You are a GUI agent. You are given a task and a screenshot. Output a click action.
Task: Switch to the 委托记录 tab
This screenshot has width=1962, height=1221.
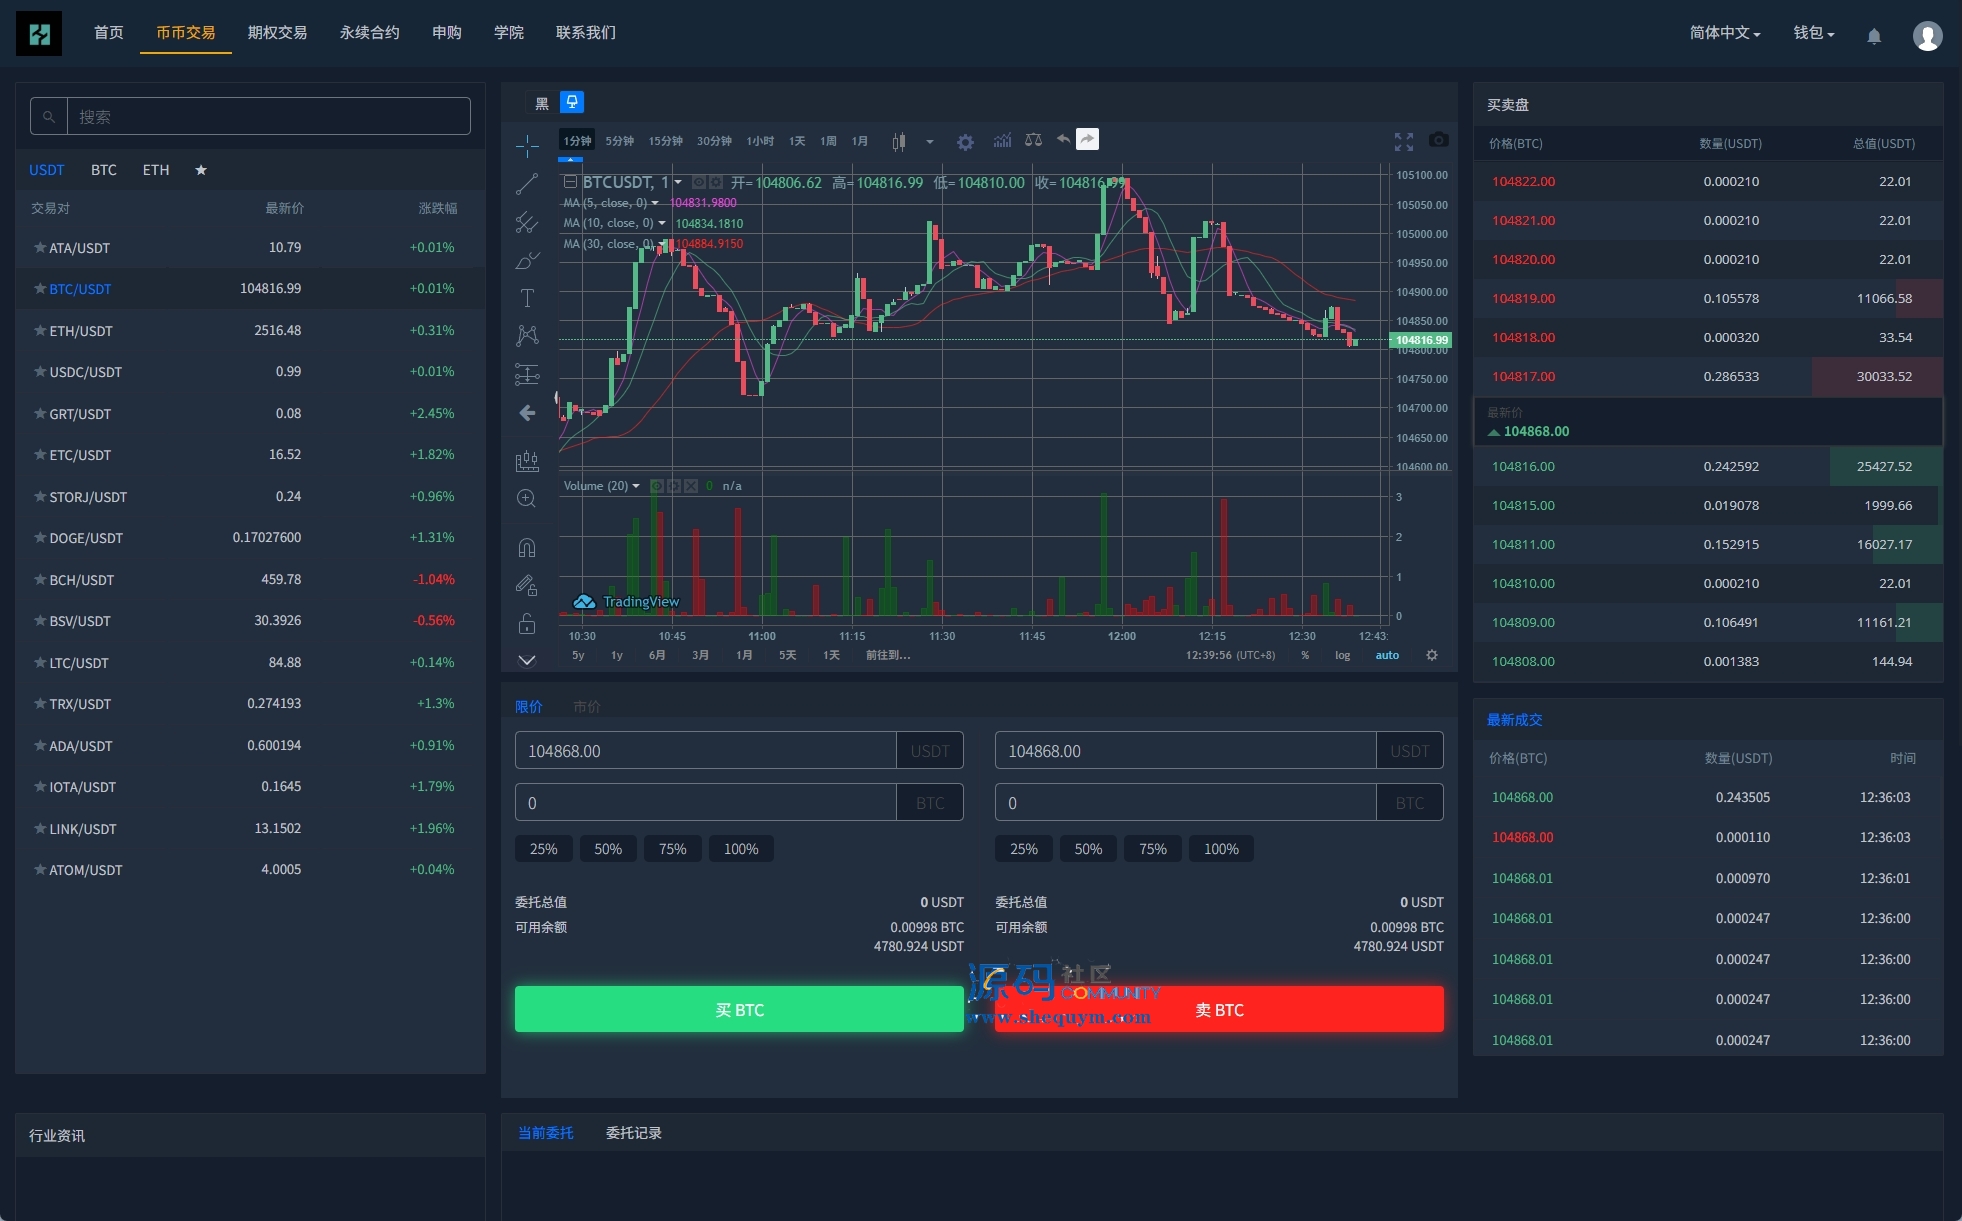click(x=633, y=1133)
